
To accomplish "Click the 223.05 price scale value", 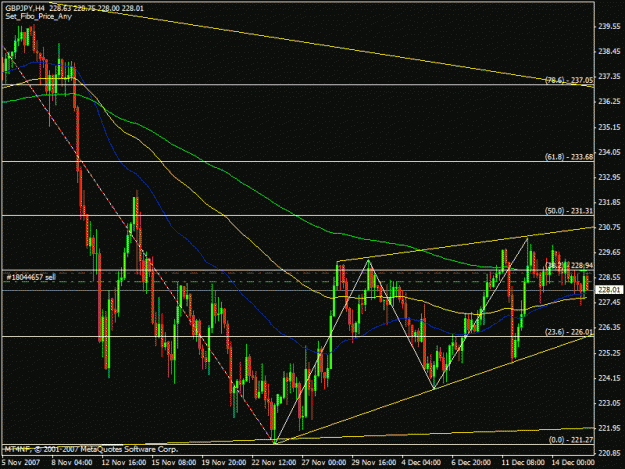I will [609, 403].
